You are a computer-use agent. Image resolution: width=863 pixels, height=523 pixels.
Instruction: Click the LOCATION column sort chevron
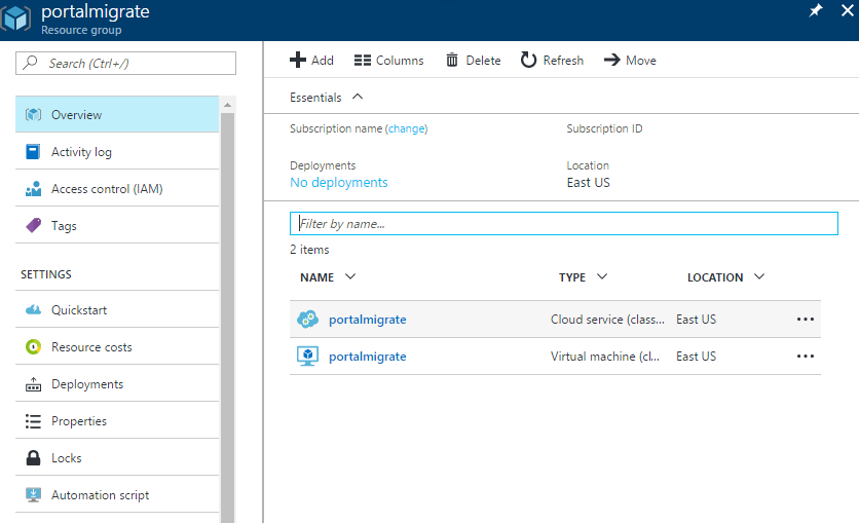click(759, 277)
